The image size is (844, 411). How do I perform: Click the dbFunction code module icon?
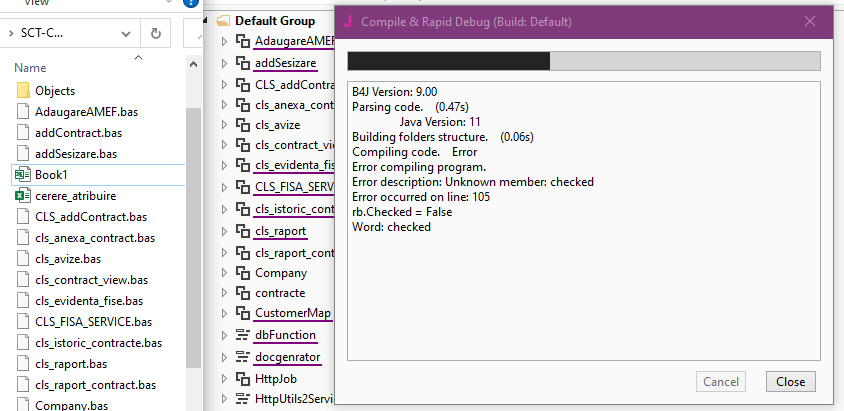coord(242,335)
